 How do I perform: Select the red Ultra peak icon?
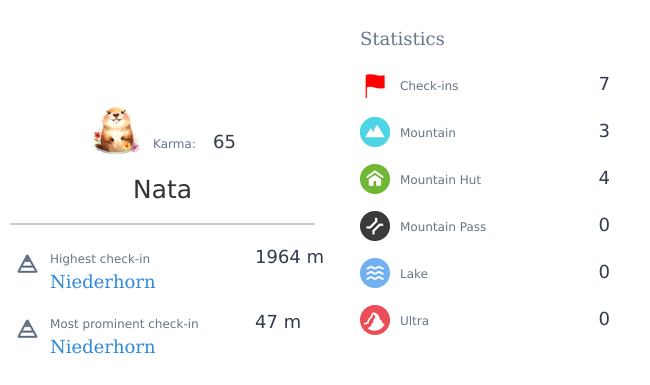pos(375,320)
